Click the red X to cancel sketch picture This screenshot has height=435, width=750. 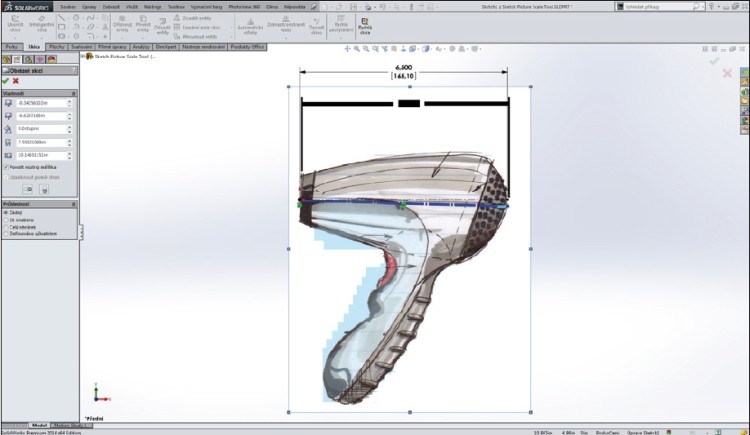click(x=17, y=81)
